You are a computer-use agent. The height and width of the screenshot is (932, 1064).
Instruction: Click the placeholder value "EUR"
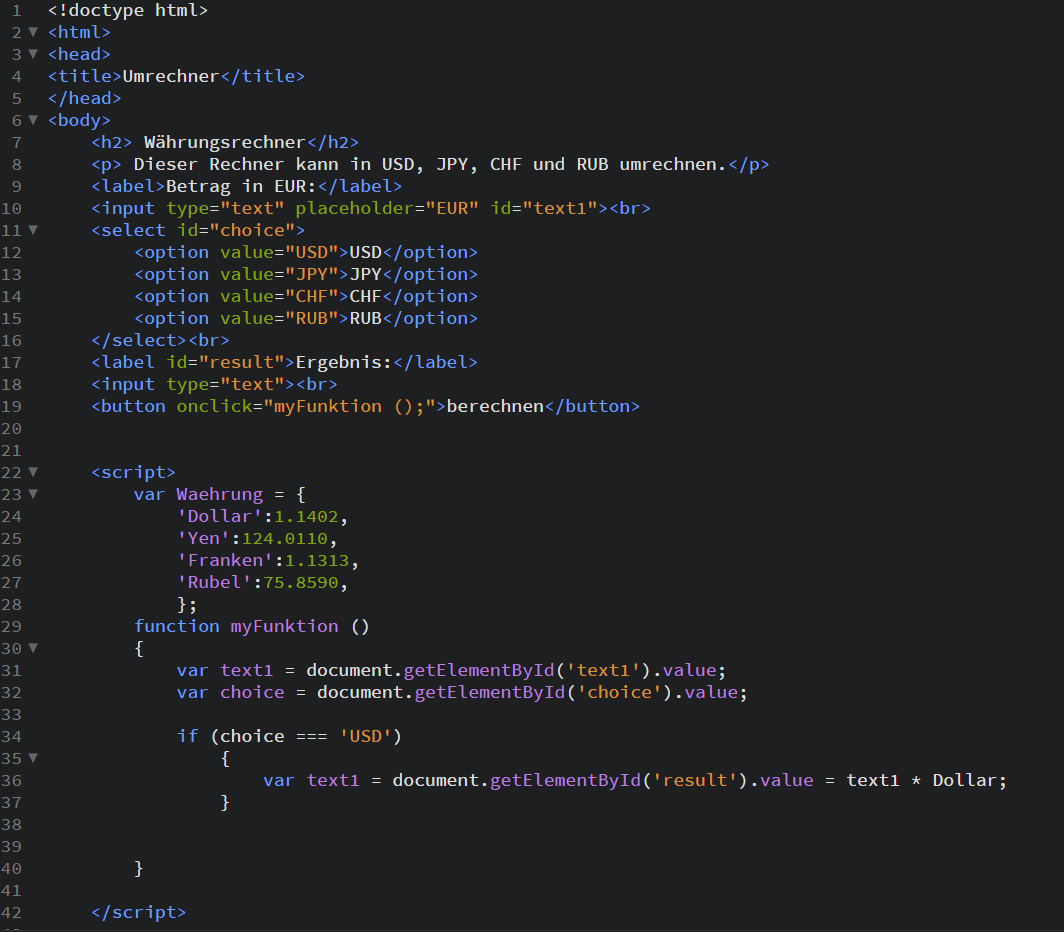[453, 208]
